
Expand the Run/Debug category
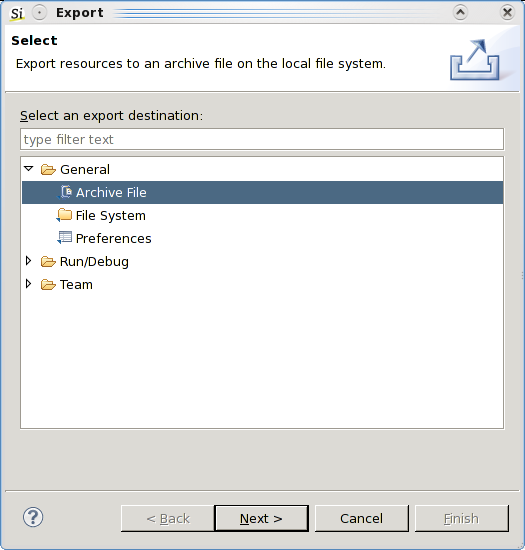[29, 261]
